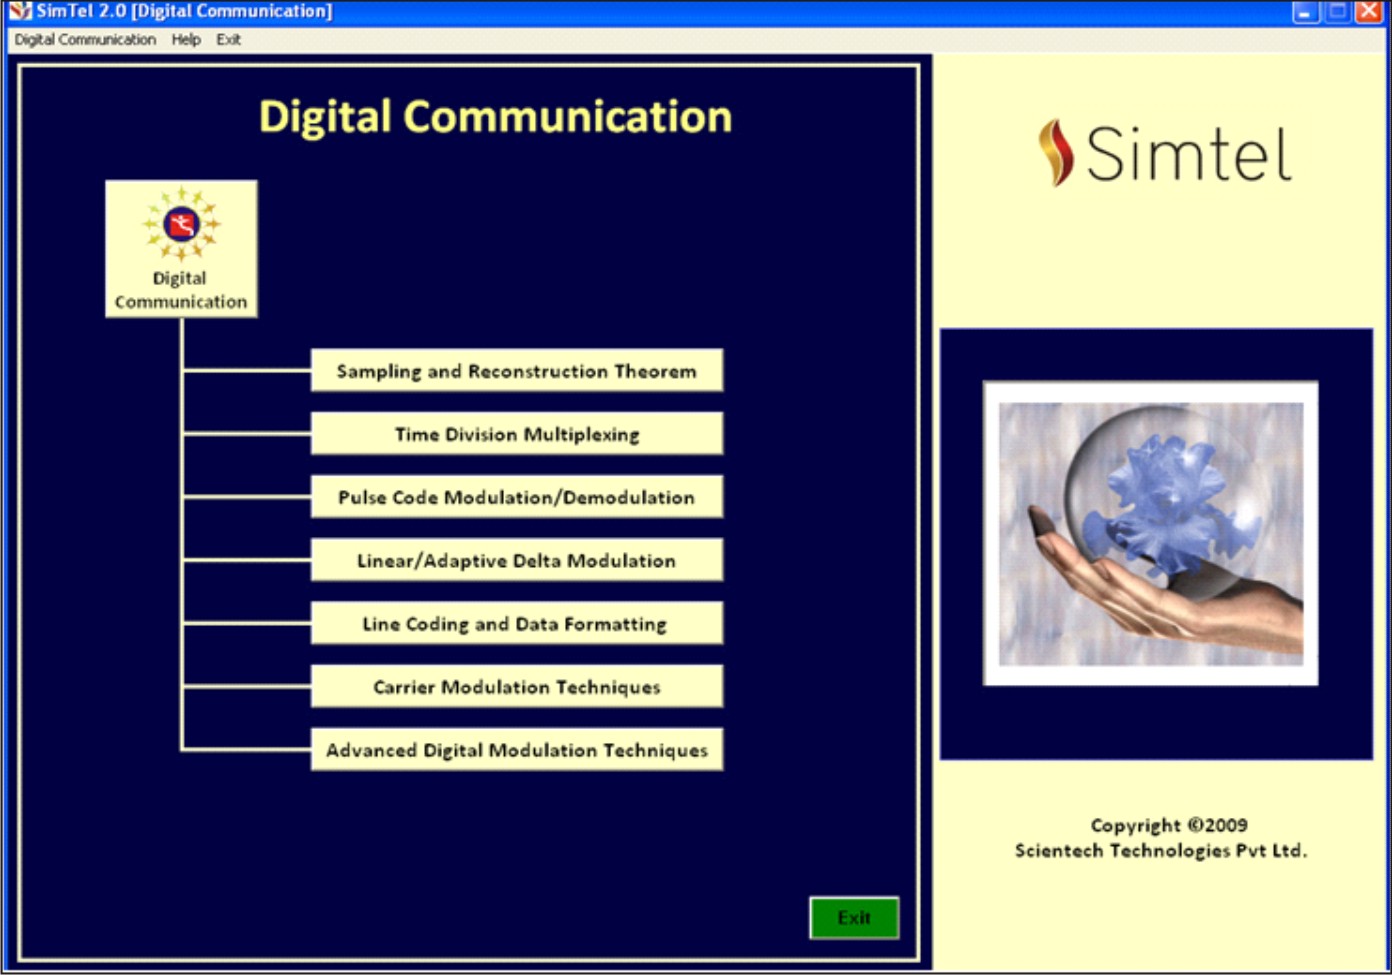Click the hand holding globe picture
This screenshot has width=1392, height=975.
tap(1151, 533)
